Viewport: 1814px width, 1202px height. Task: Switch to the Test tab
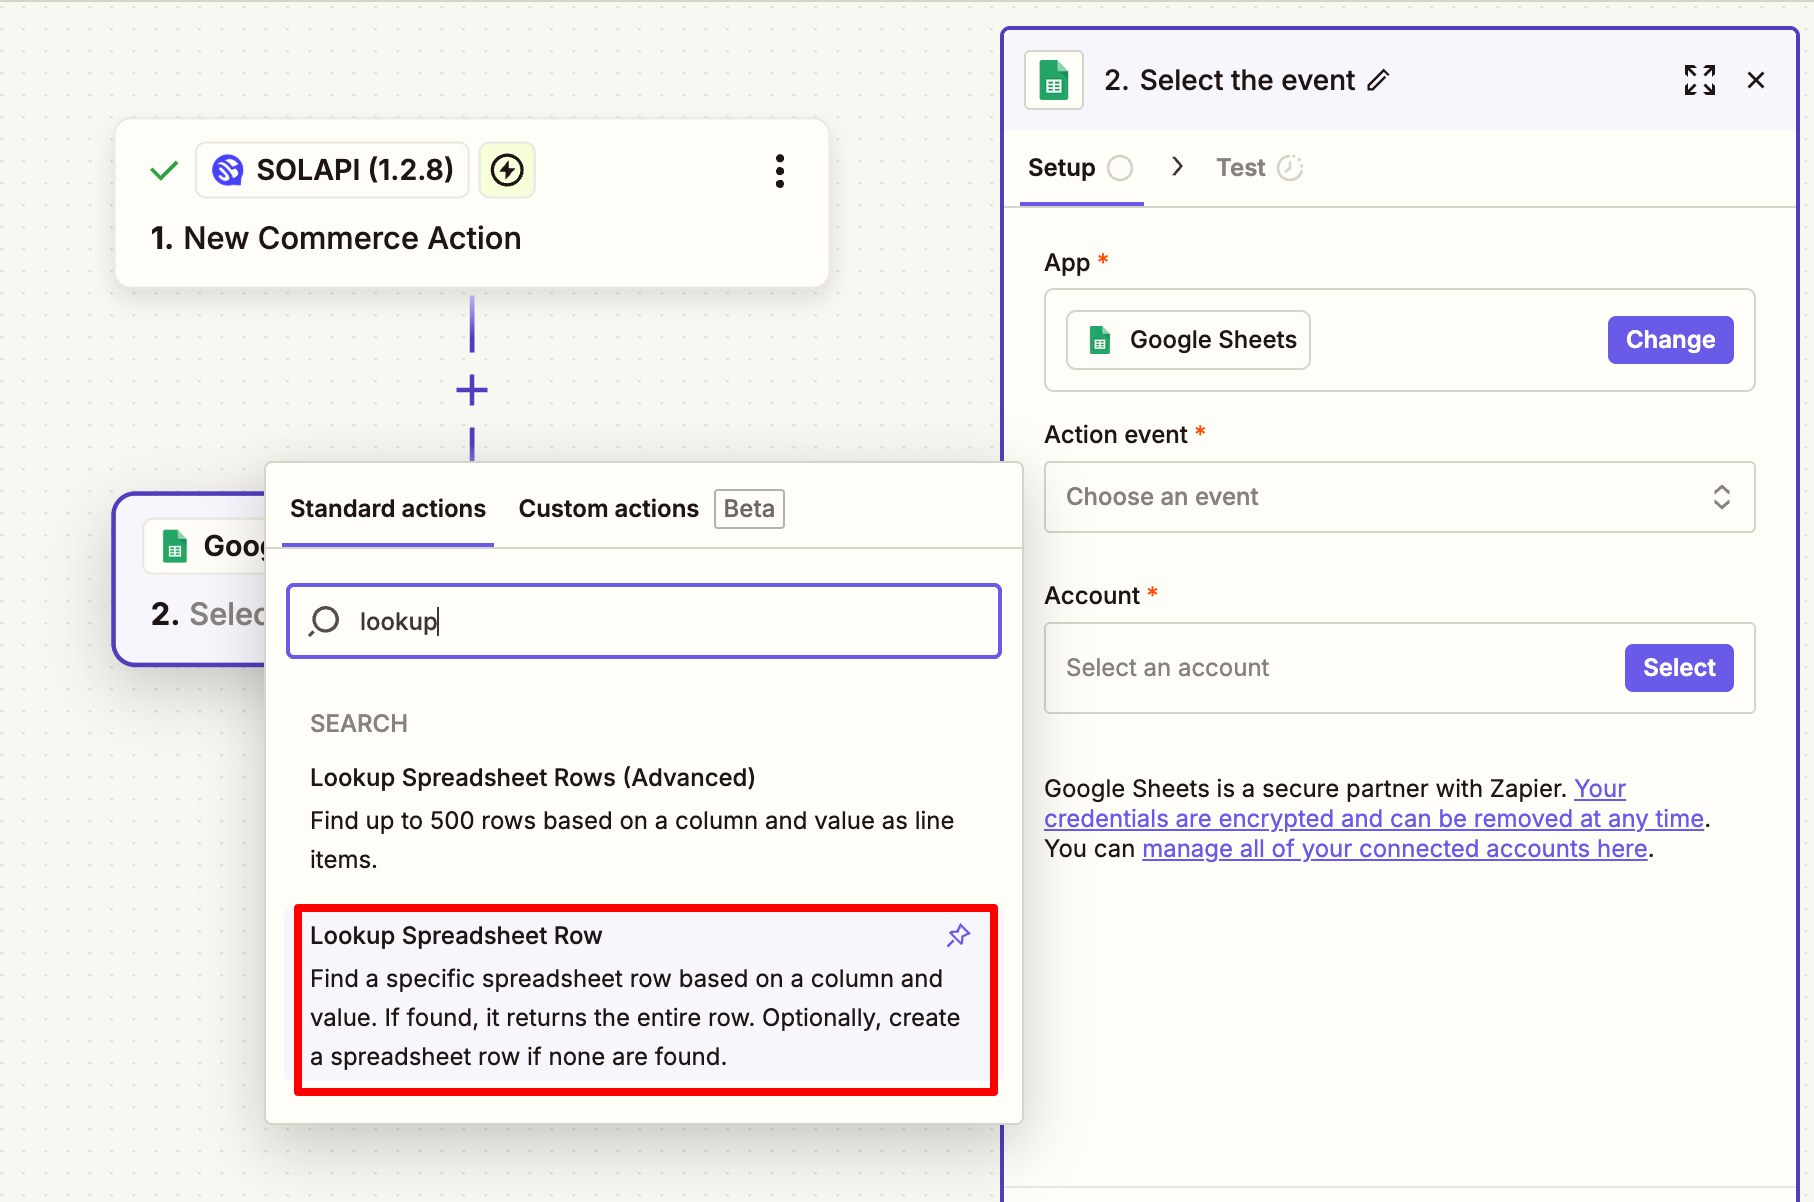pyautogui.click(x=1259, y=168)
